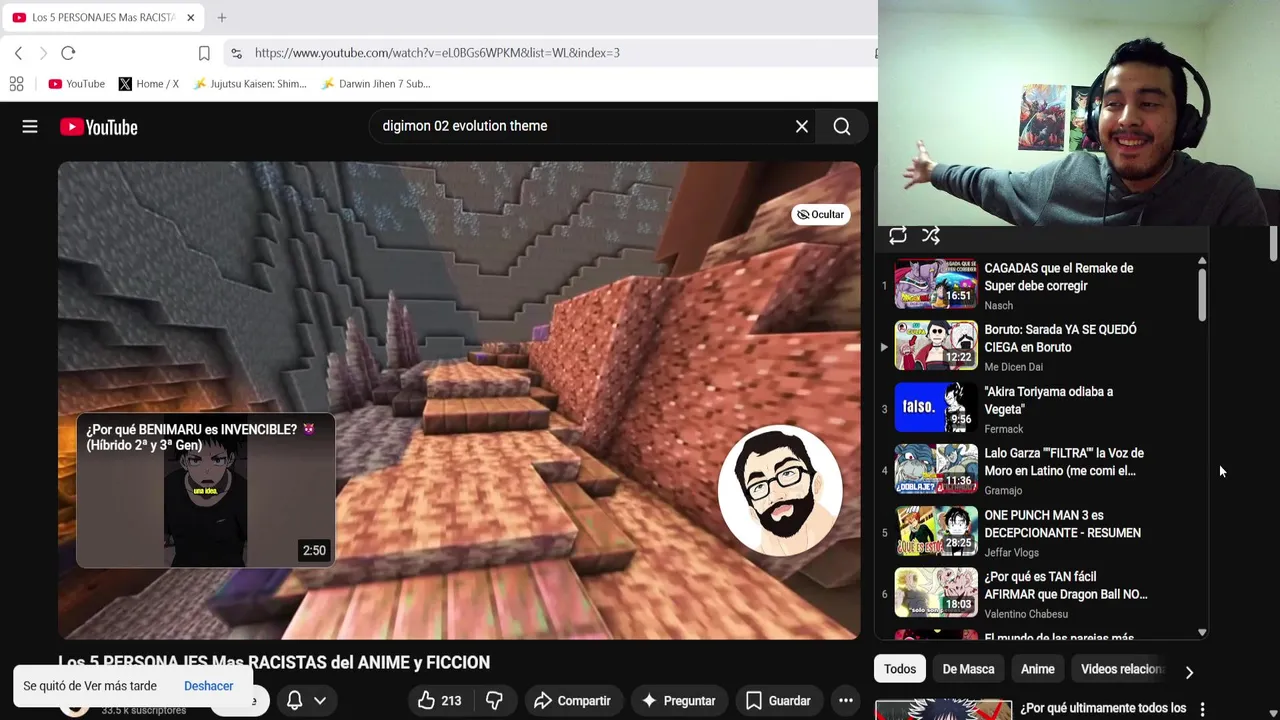Save video with Guardar button
Screen dimensions: 1280x720
point(778,701)
